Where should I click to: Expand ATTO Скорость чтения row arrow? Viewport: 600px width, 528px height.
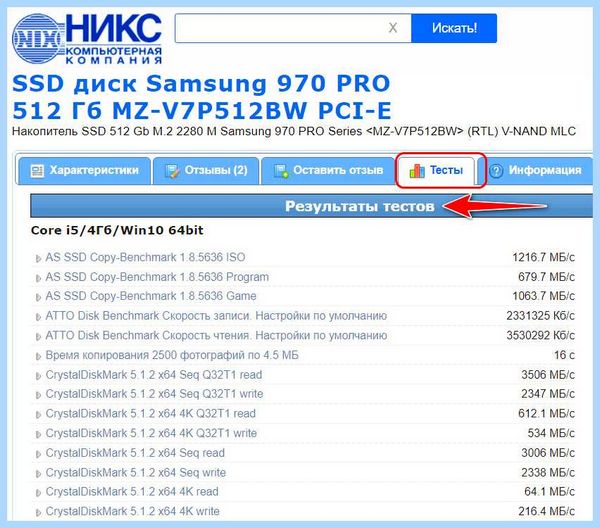coord(38,337)
